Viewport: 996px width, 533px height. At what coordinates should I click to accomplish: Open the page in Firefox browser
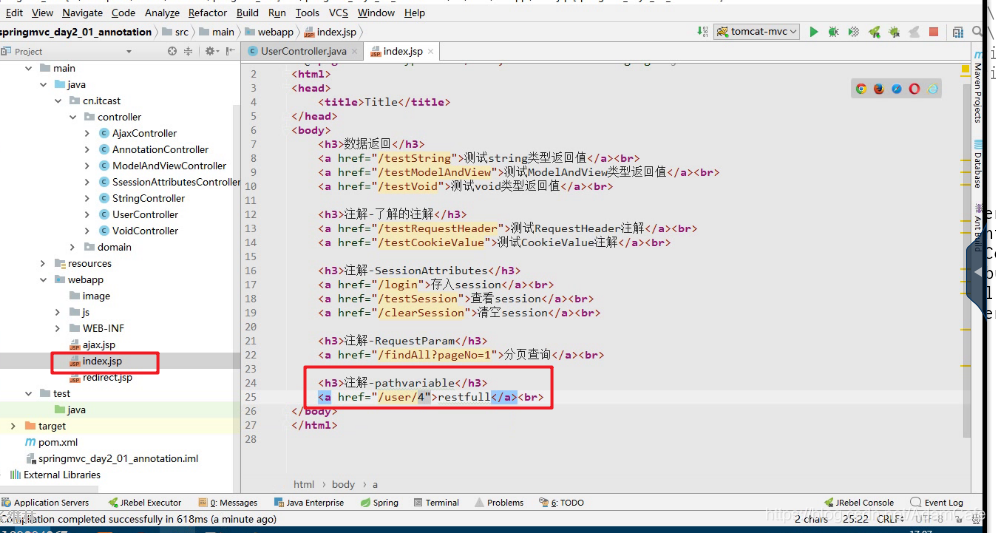point(878,89)
